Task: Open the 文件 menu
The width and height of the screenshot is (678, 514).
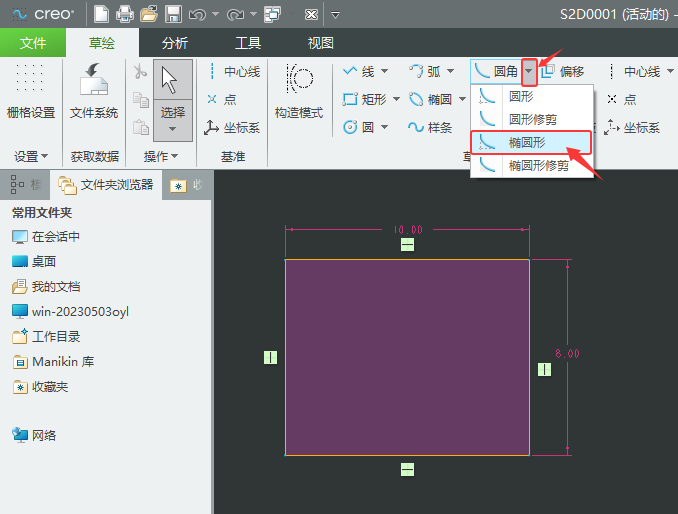Action: pos(33,43)
